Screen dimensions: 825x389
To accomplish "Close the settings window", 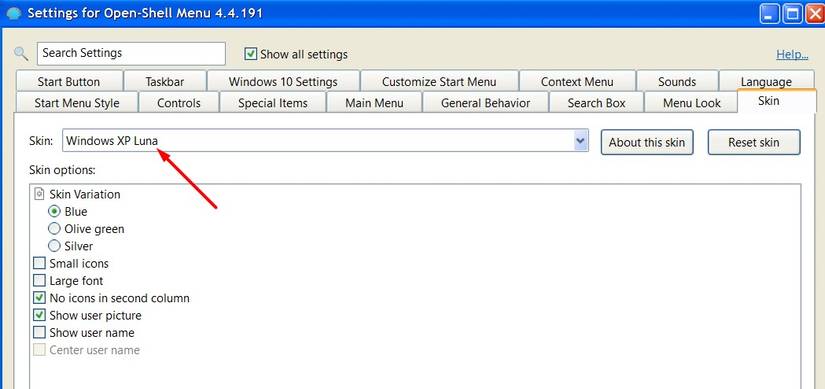I will (815, 13).
